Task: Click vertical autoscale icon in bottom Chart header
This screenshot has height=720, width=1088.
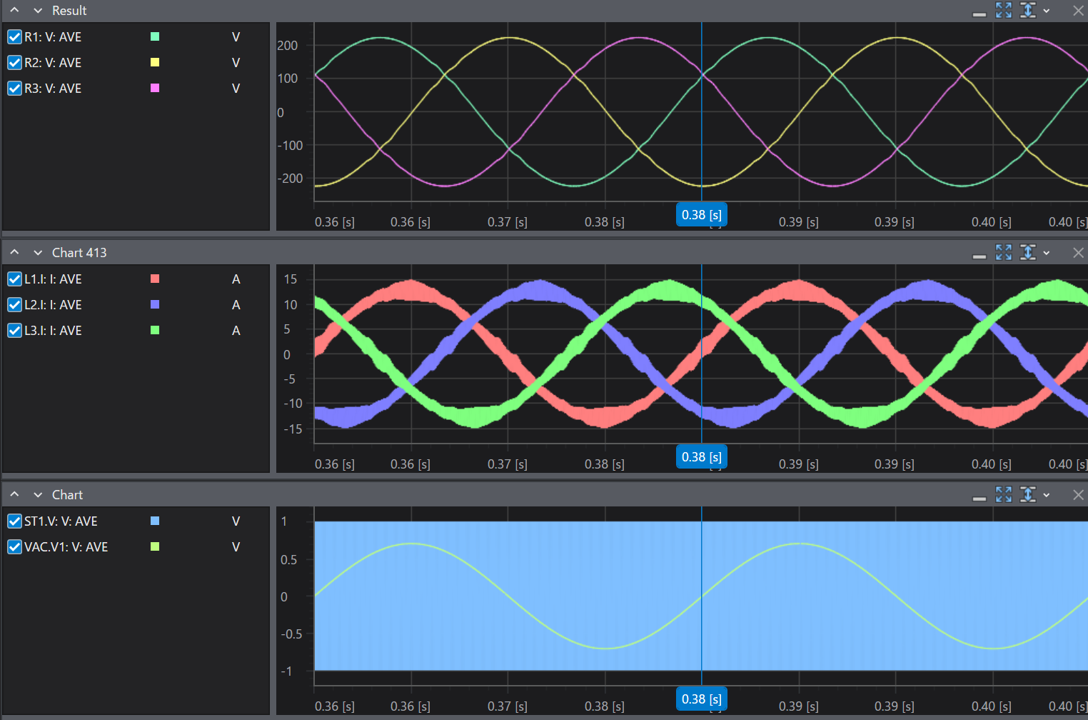Action: tap(1028, 495)
